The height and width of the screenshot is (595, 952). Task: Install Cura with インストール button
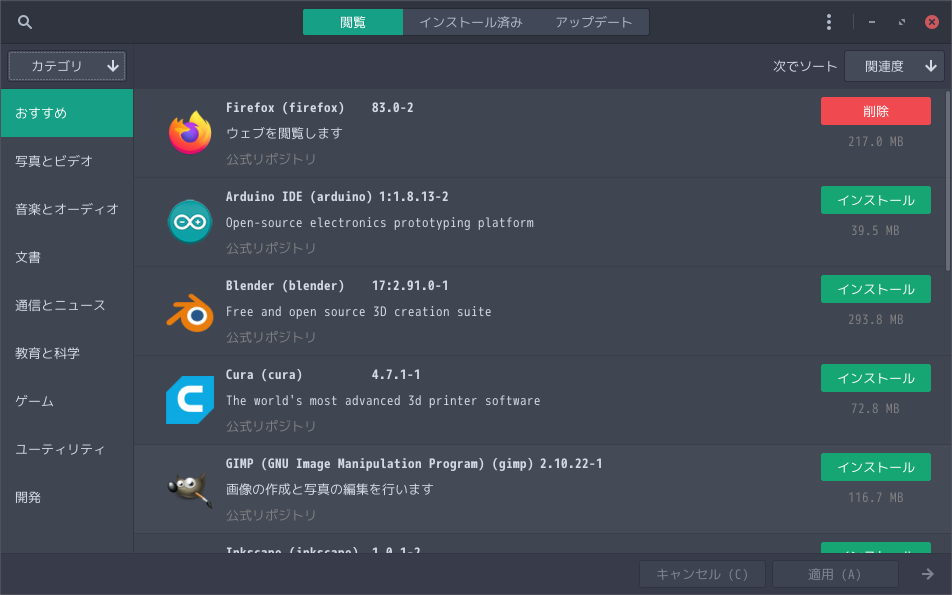pyautogui.click(x=876, y=378)
